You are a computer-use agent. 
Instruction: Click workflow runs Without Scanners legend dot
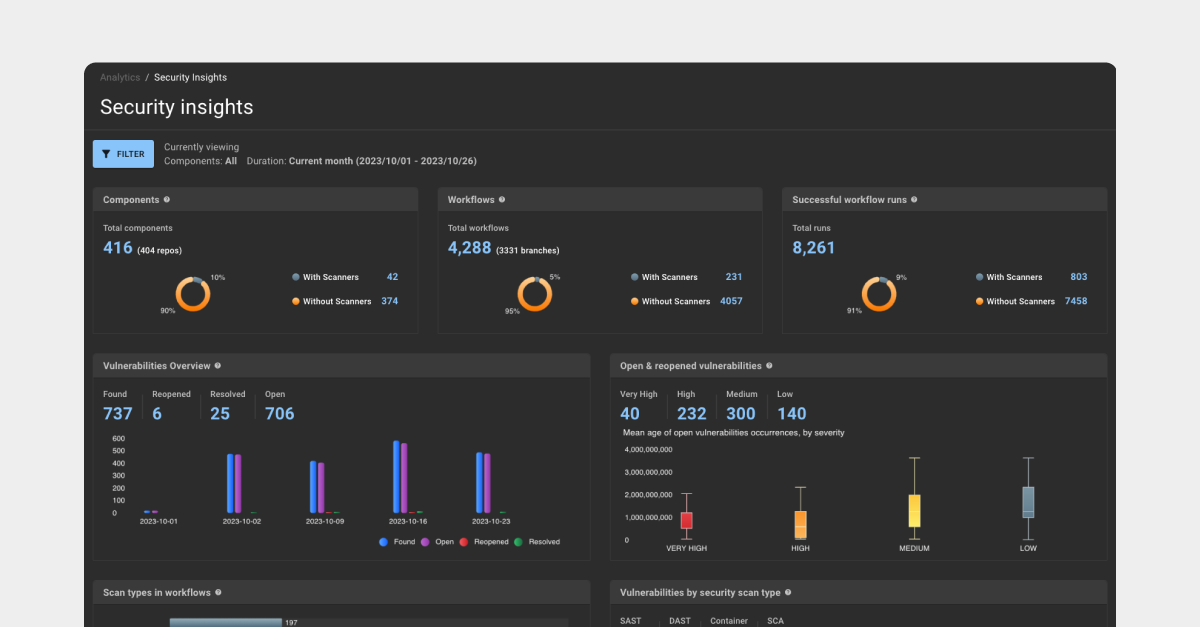[x=980, y=301]
